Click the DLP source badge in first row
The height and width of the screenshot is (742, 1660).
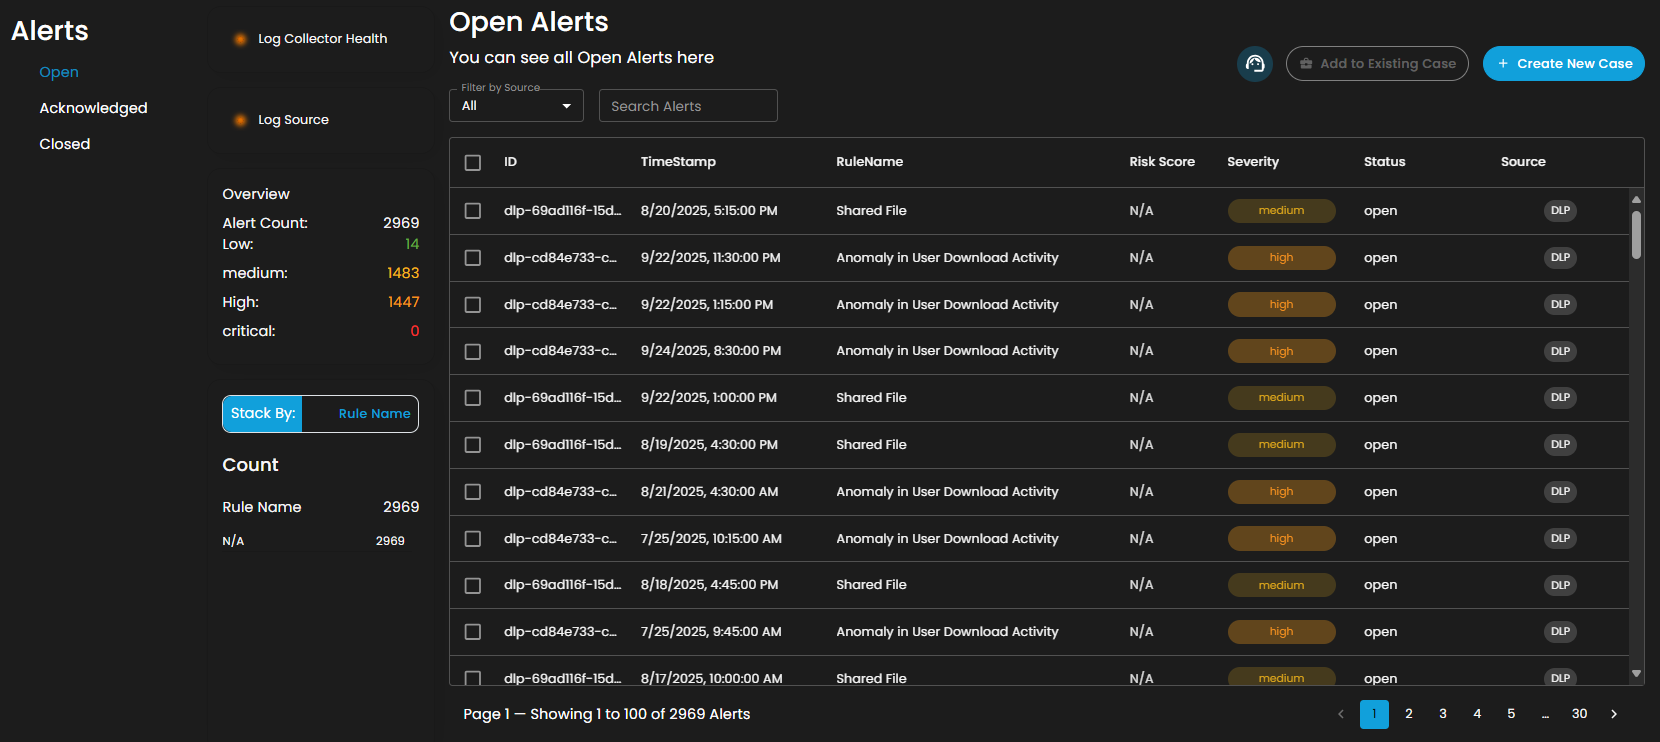click(1559, 211)
